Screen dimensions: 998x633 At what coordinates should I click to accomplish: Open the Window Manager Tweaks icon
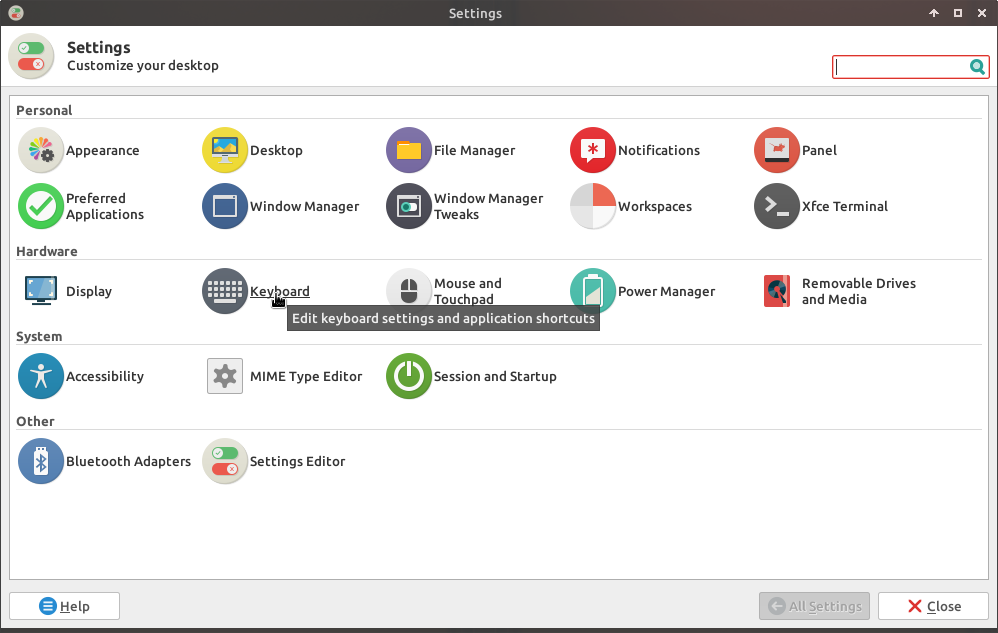click(x=409, y=206)
